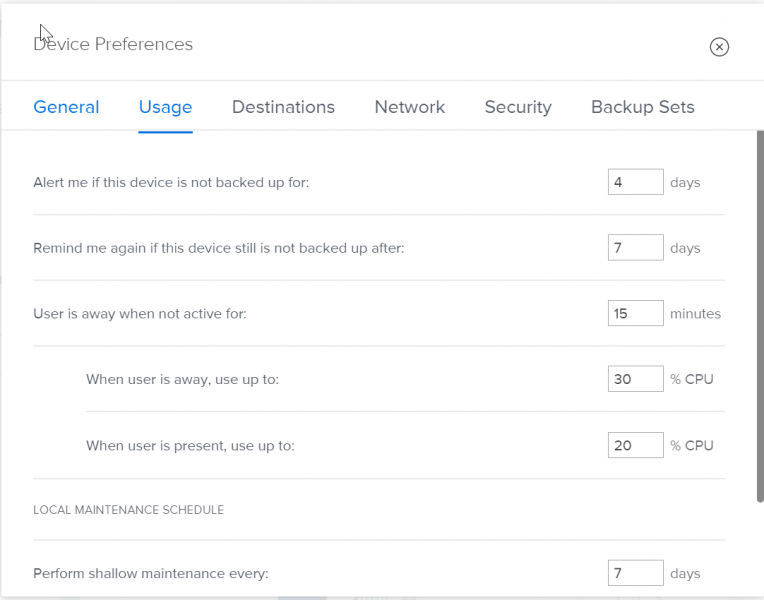
Task: Select the present CPU percent field showing 20
Action: tap(635, 445)
